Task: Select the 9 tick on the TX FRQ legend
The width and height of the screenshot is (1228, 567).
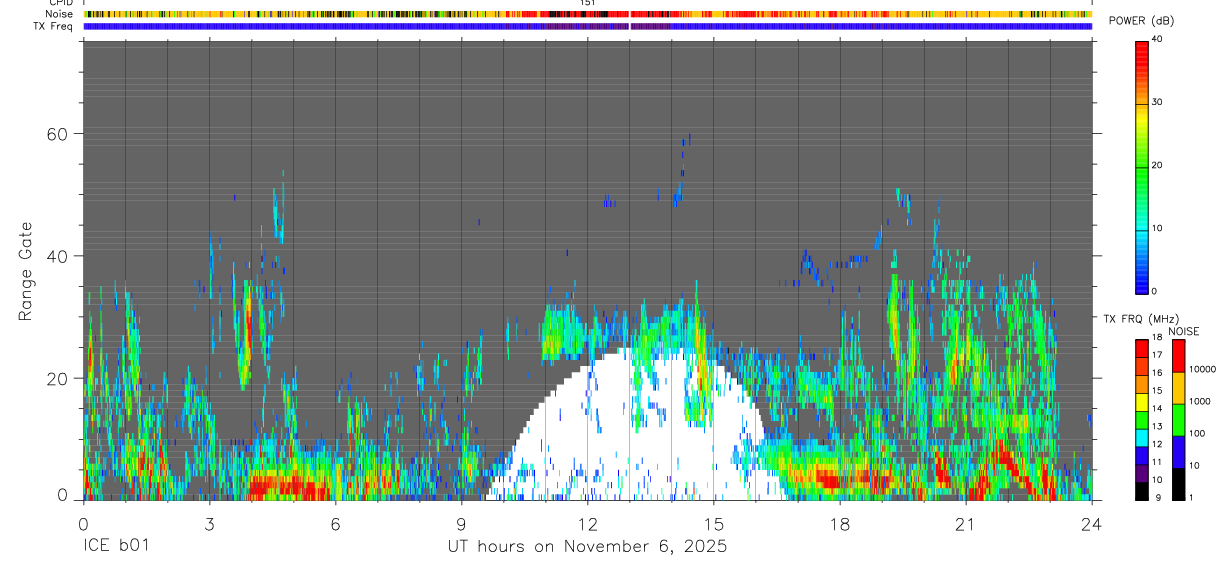Action: (1158, 497)
